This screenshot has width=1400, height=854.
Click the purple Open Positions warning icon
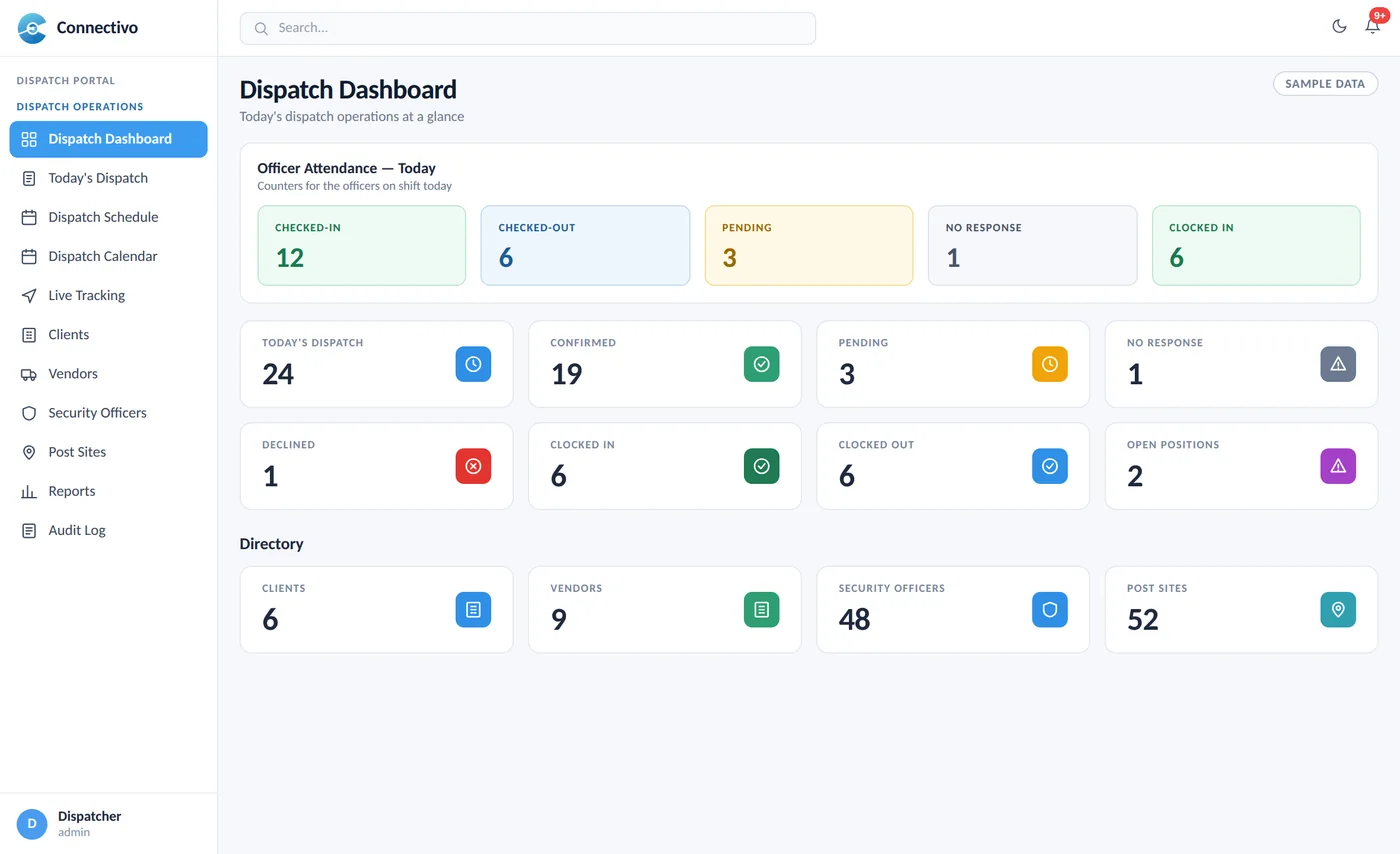1338,466
